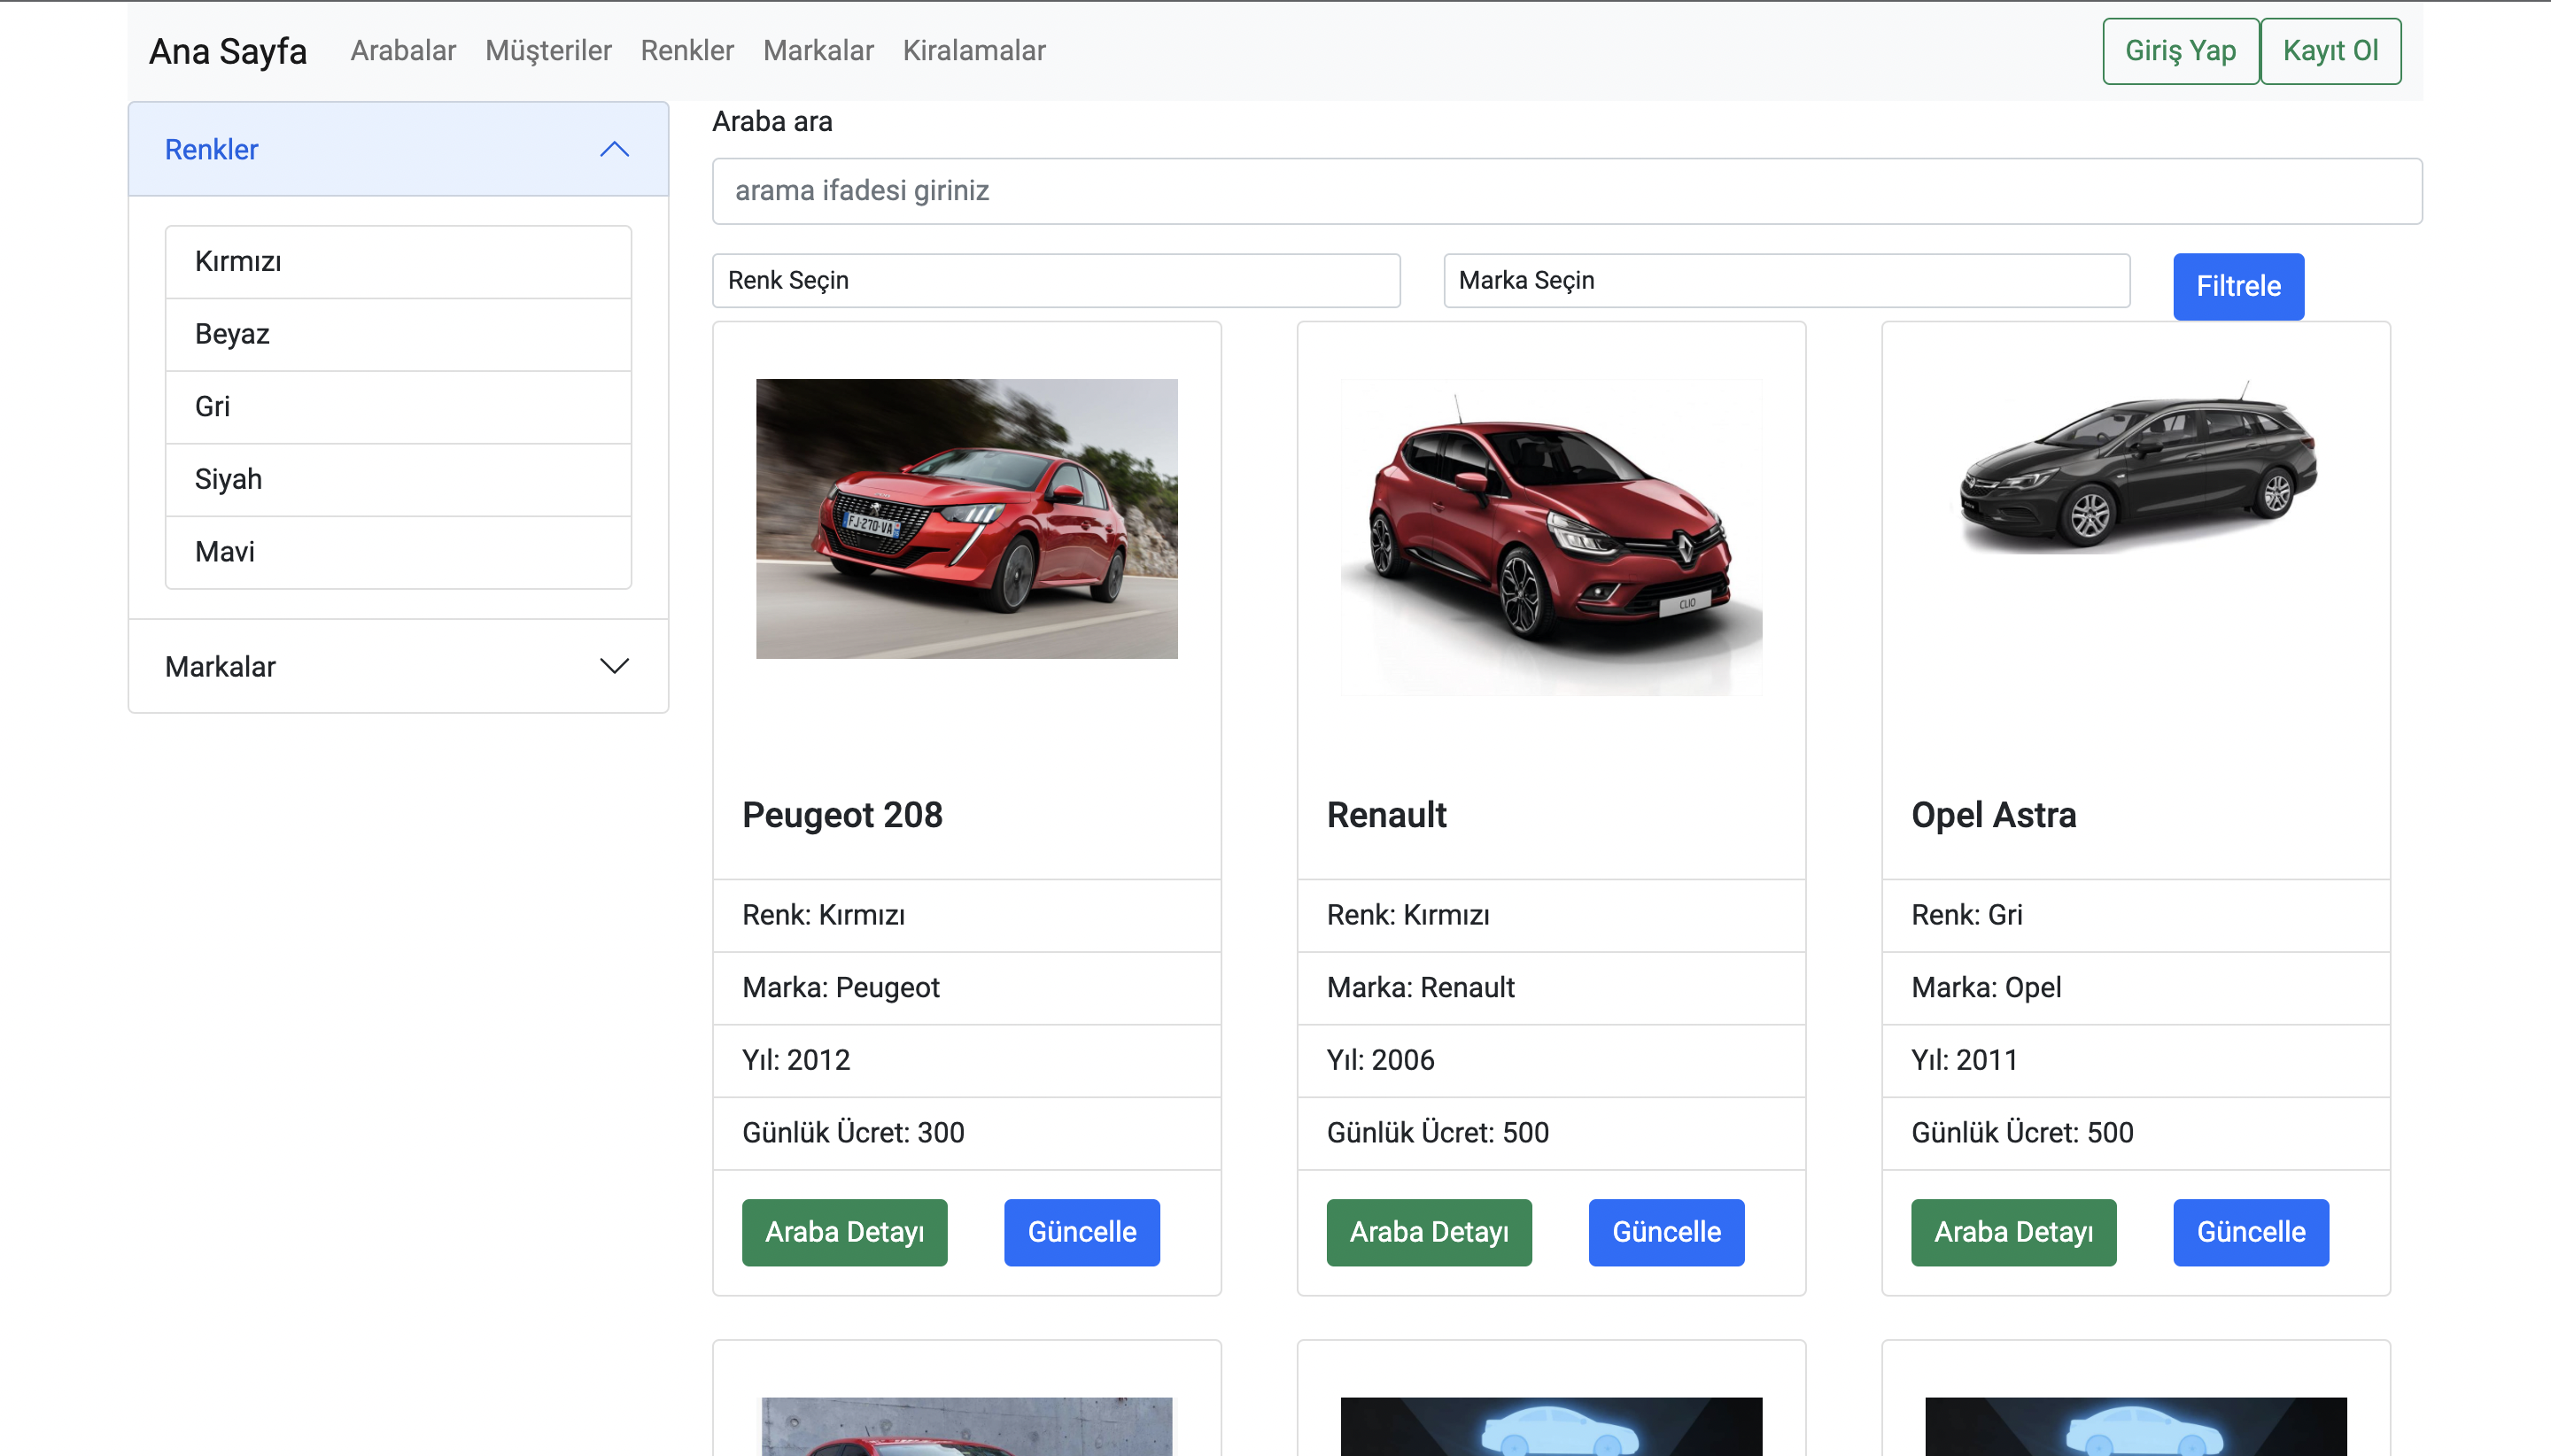
Task: Click 'Yıl: 2006' row
Action: coord(1551,1061)
